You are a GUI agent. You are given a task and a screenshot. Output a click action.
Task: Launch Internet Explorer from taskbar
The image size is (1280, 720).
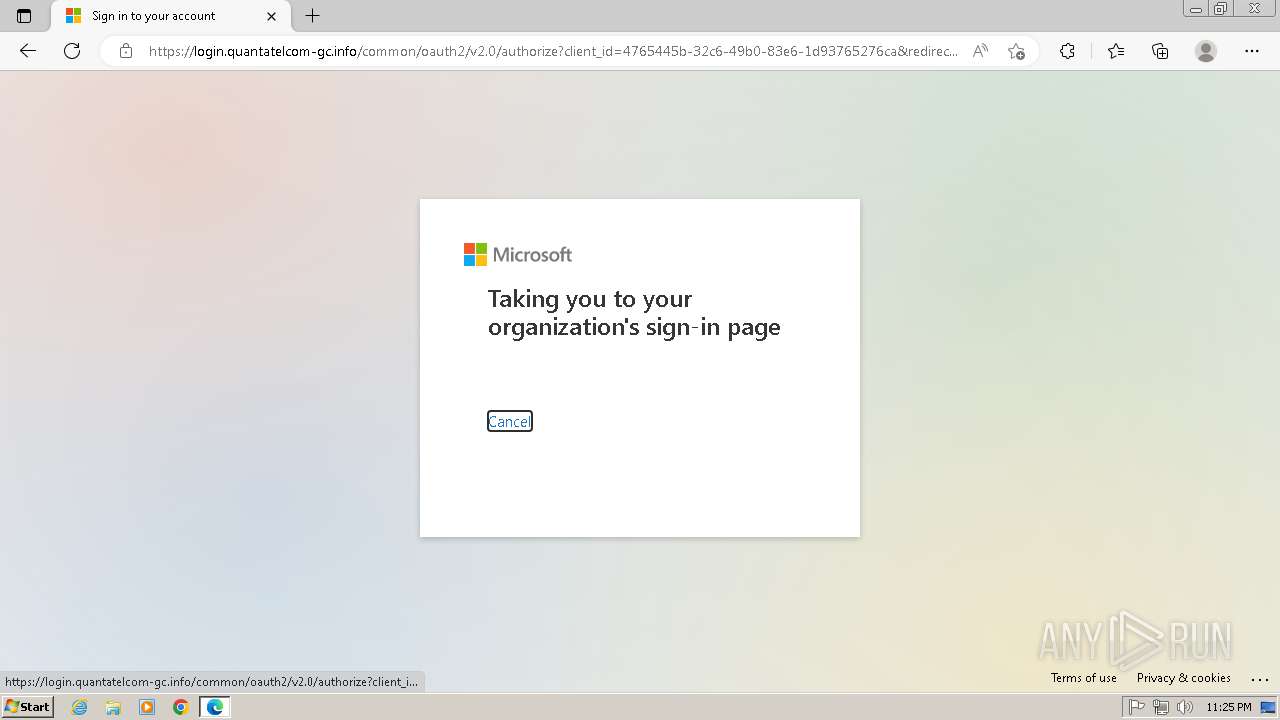tap(80, 707)
